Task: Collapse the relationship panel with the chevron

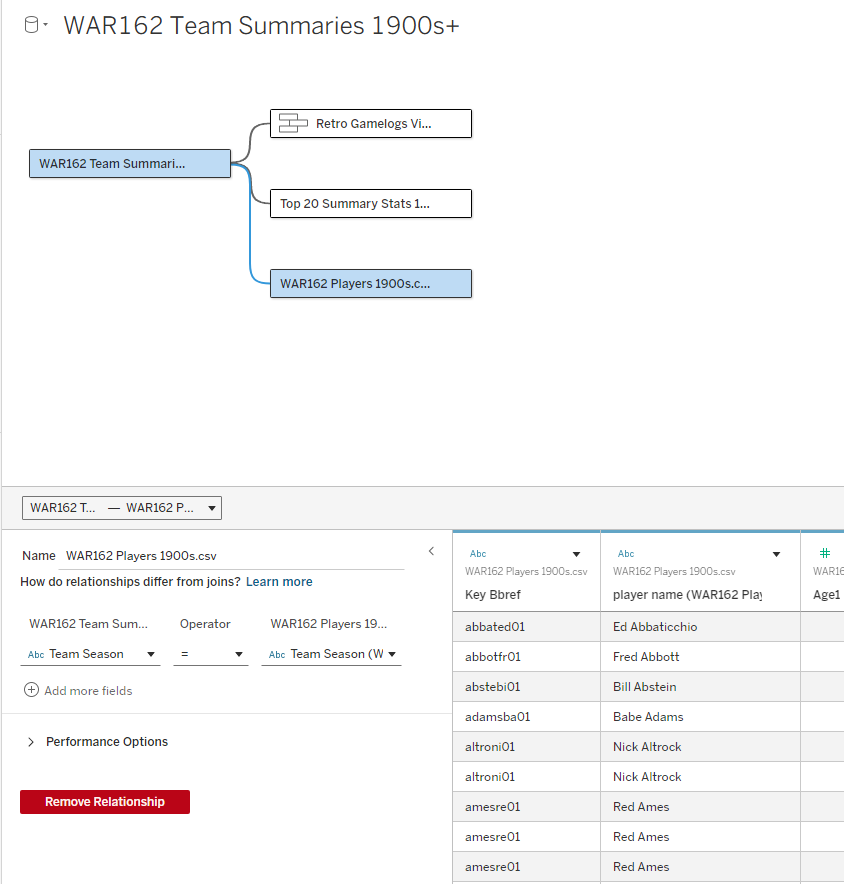Action: (431, 551)
